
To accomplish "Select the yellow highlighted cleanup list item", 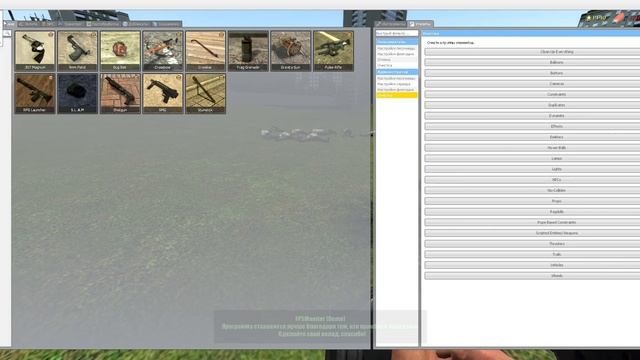I will pyautogui.click(x=397, y=95).
